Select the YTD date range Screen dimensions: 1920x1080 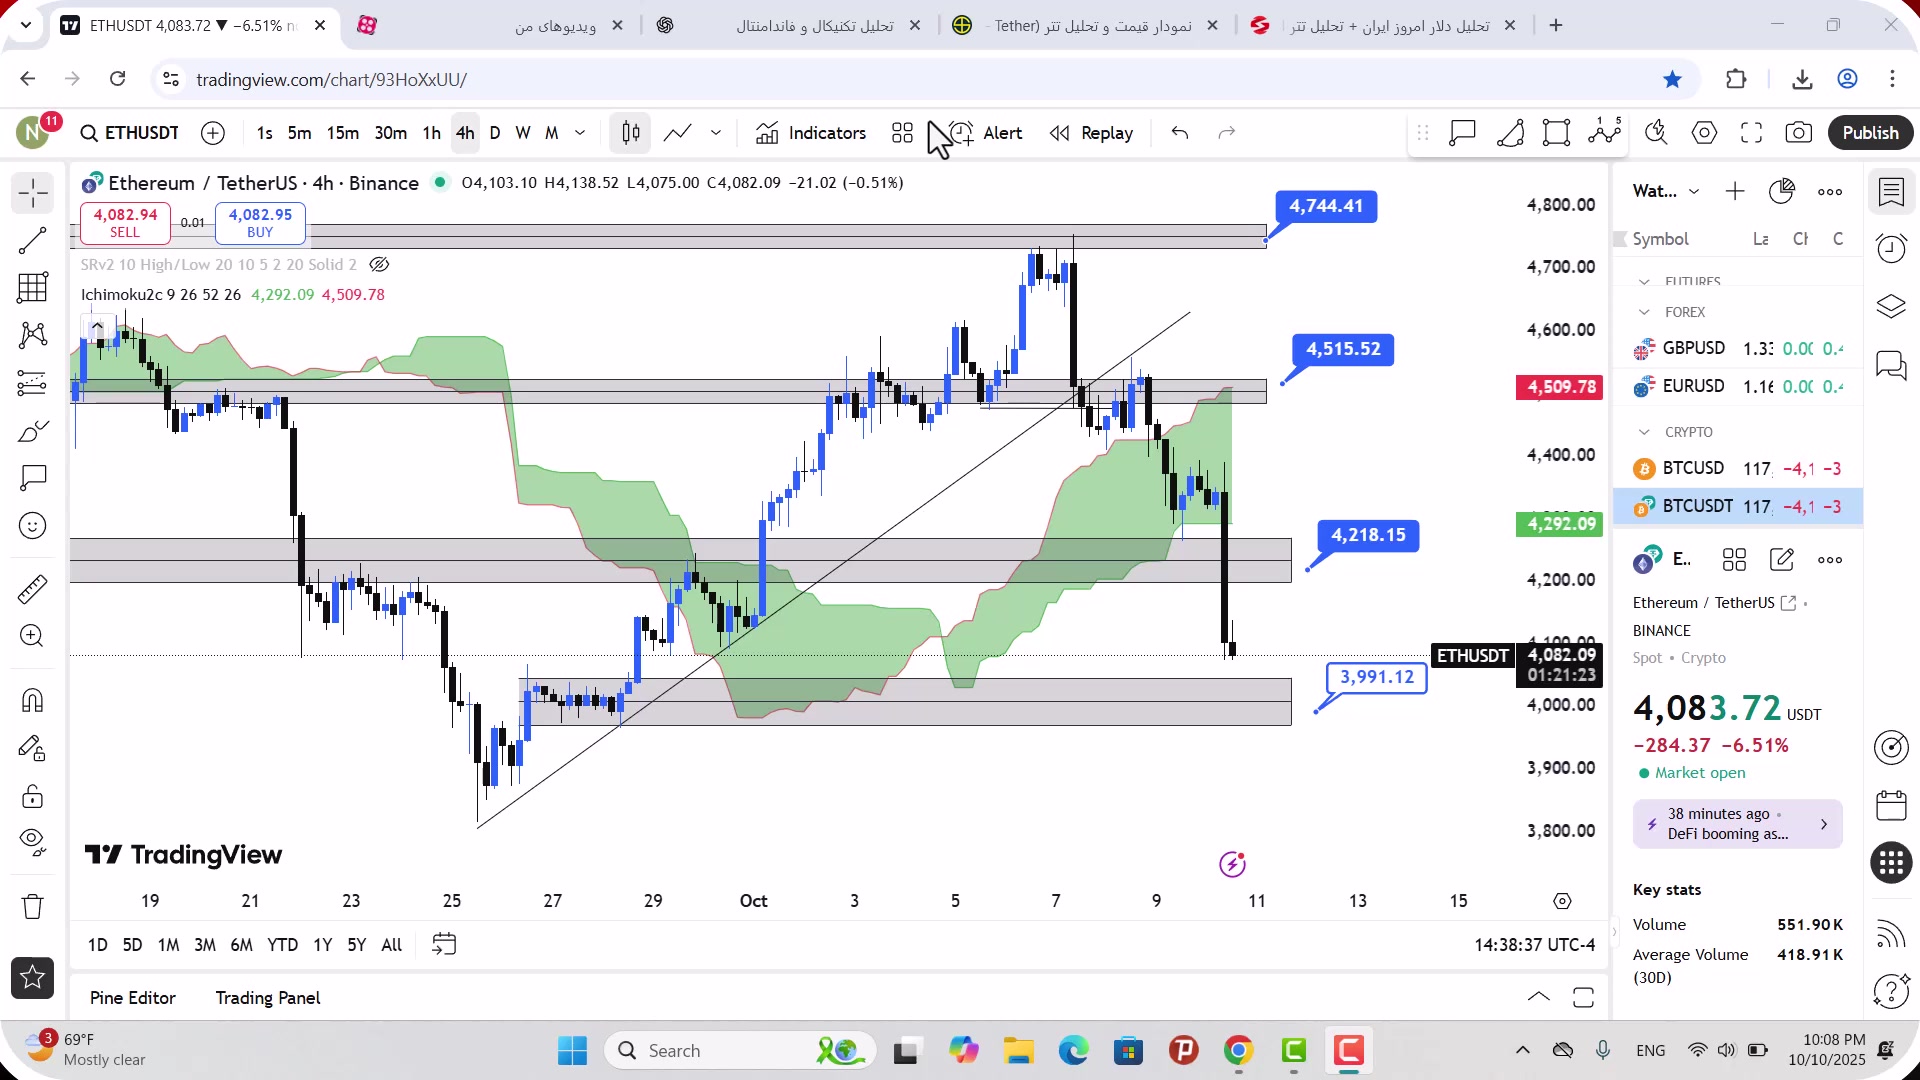[282, 945]
